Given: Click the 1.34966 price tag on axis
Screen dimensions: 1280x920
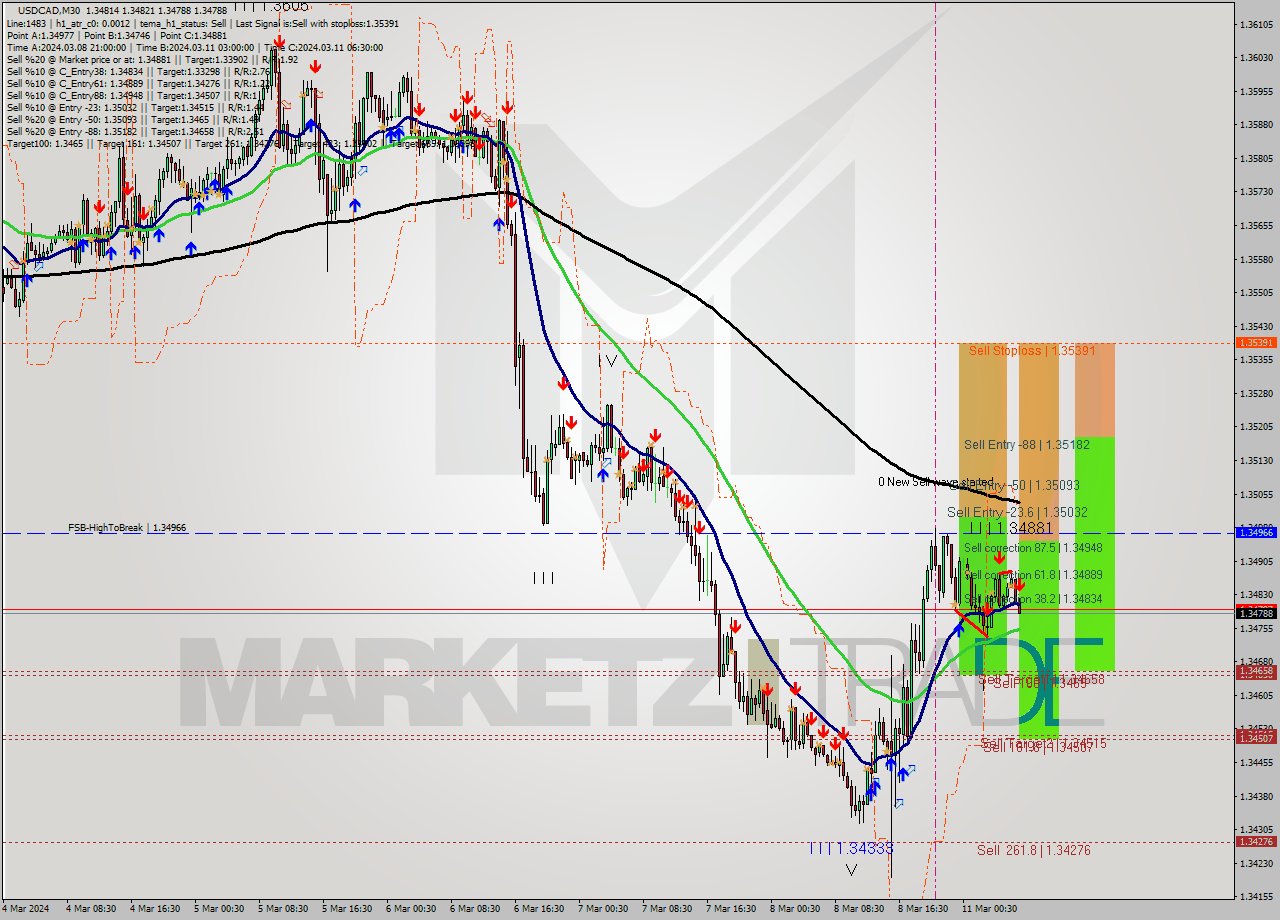Looking at the screenshot, I should (1256, 533).
